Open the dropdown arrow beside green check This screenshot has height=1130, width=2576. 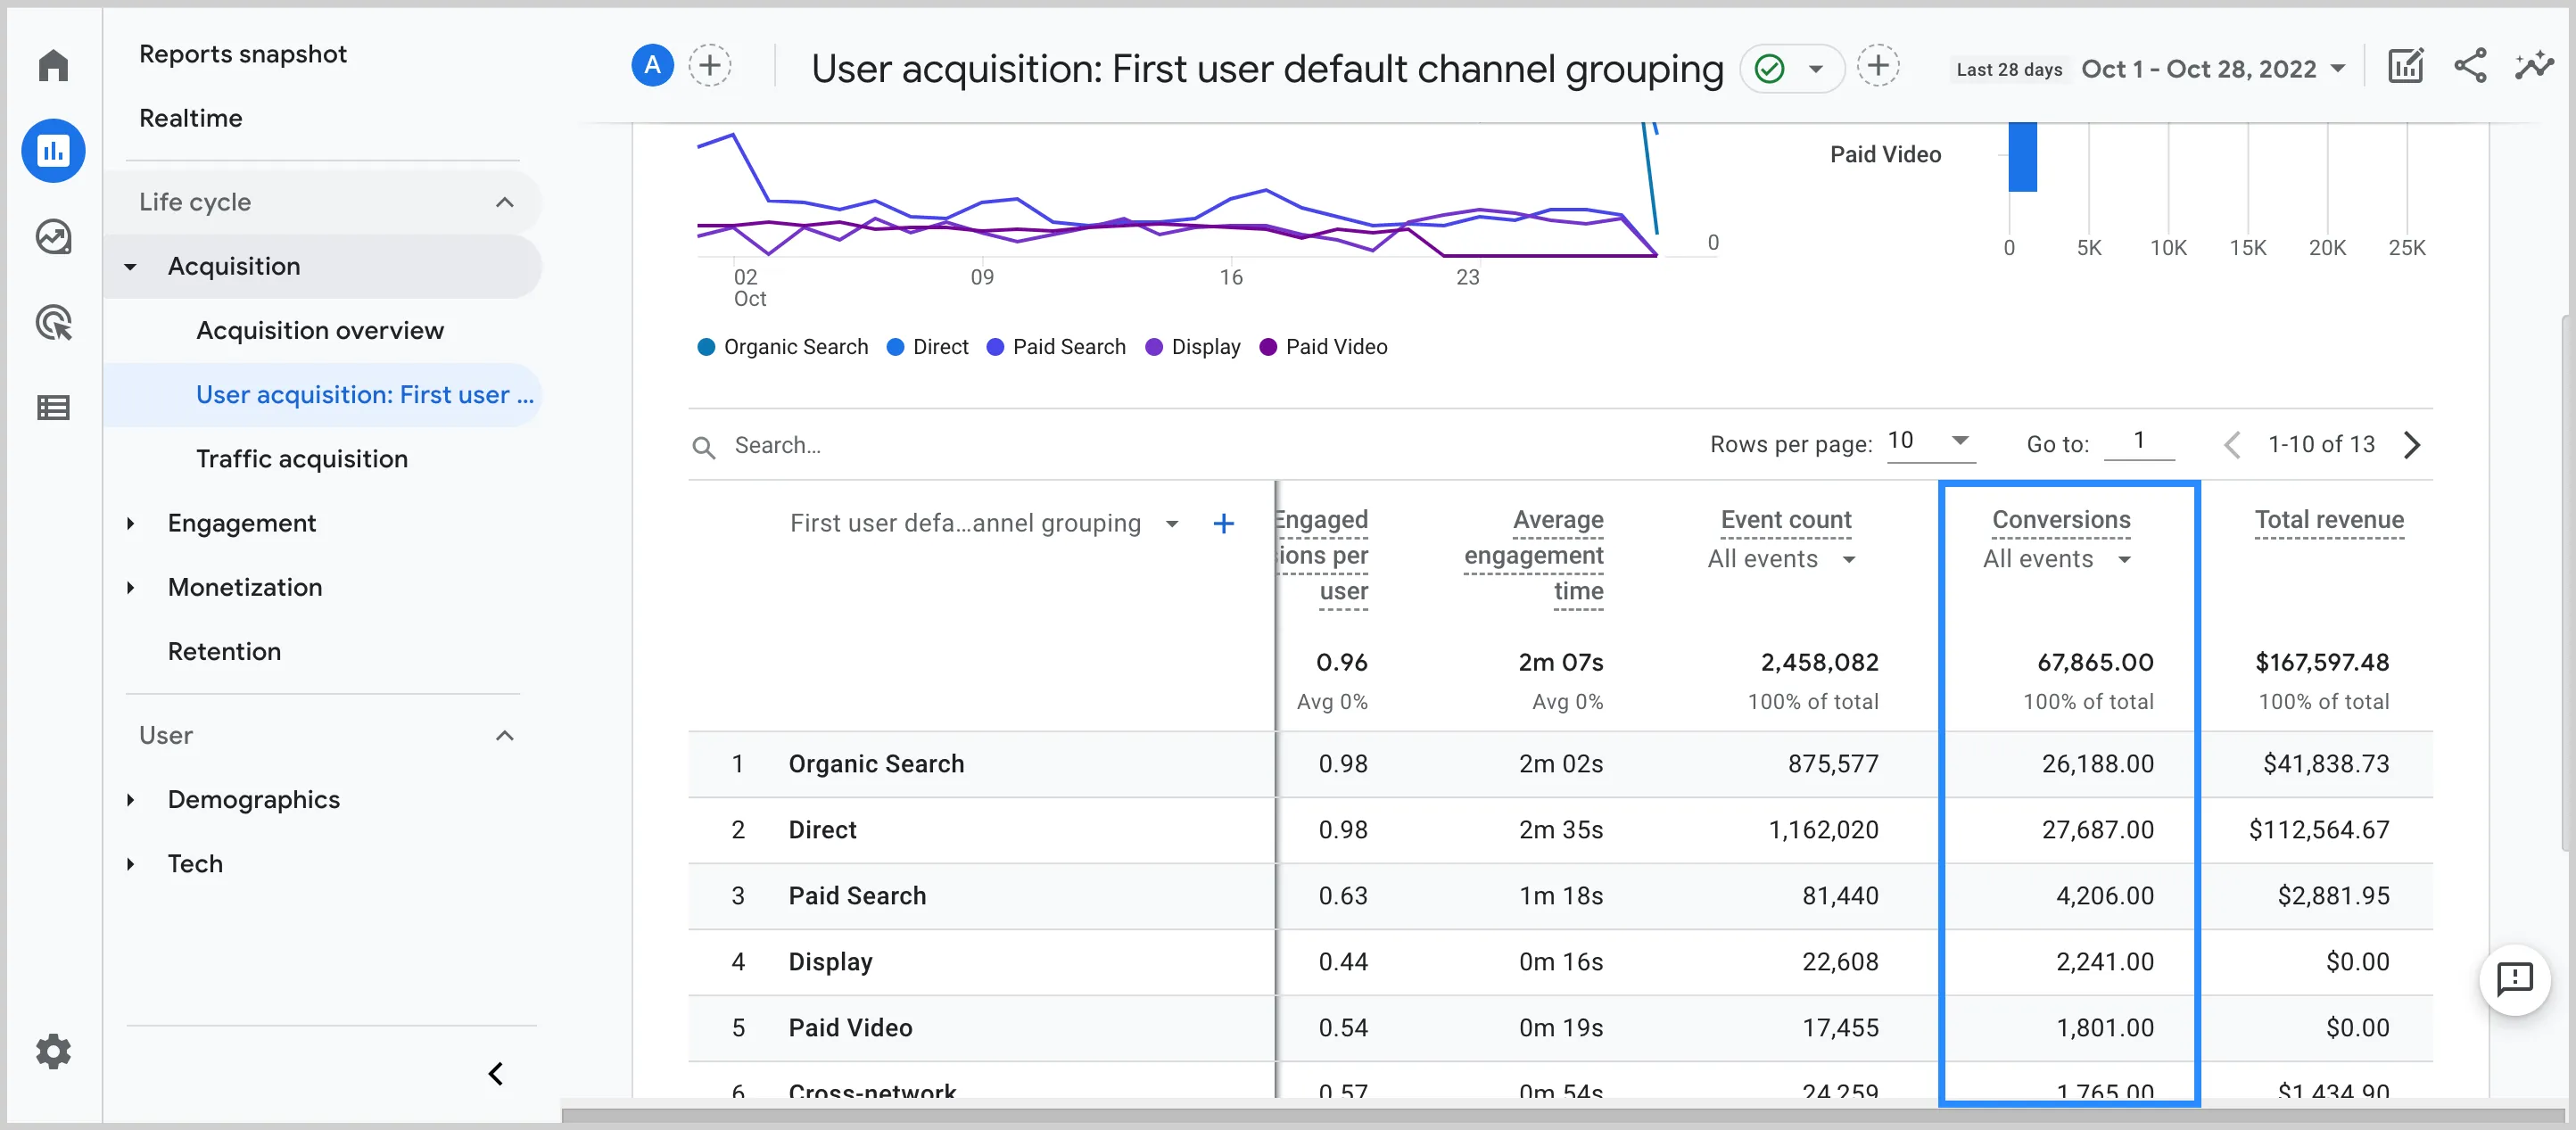pyautogui.click(x=1816, y=69)
